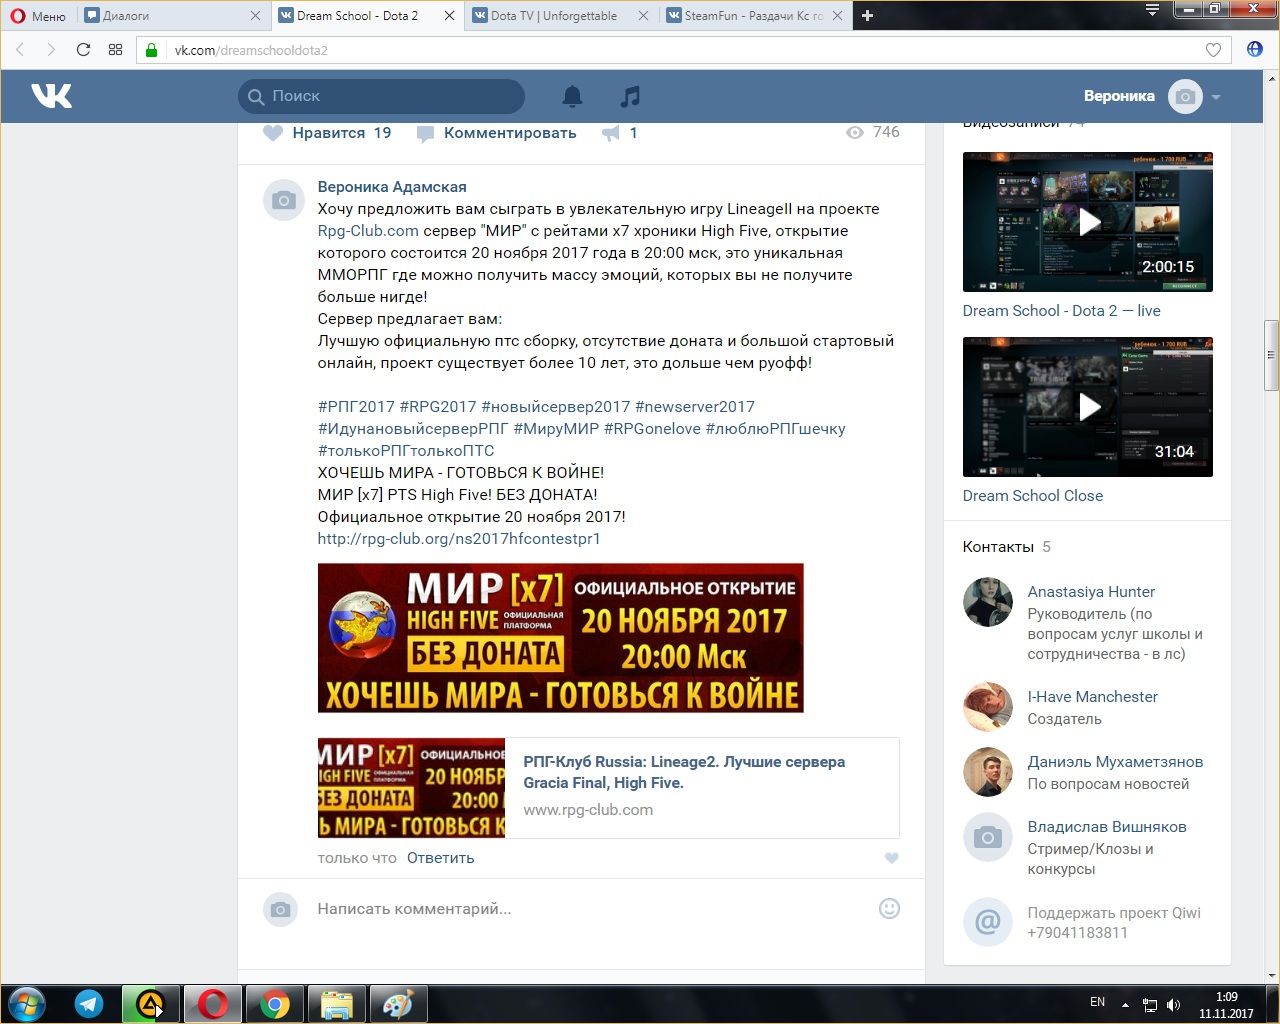Reload the page with the refresh icon
This screenshot has width=1280, height=1024.
click(x=83, y=49)
